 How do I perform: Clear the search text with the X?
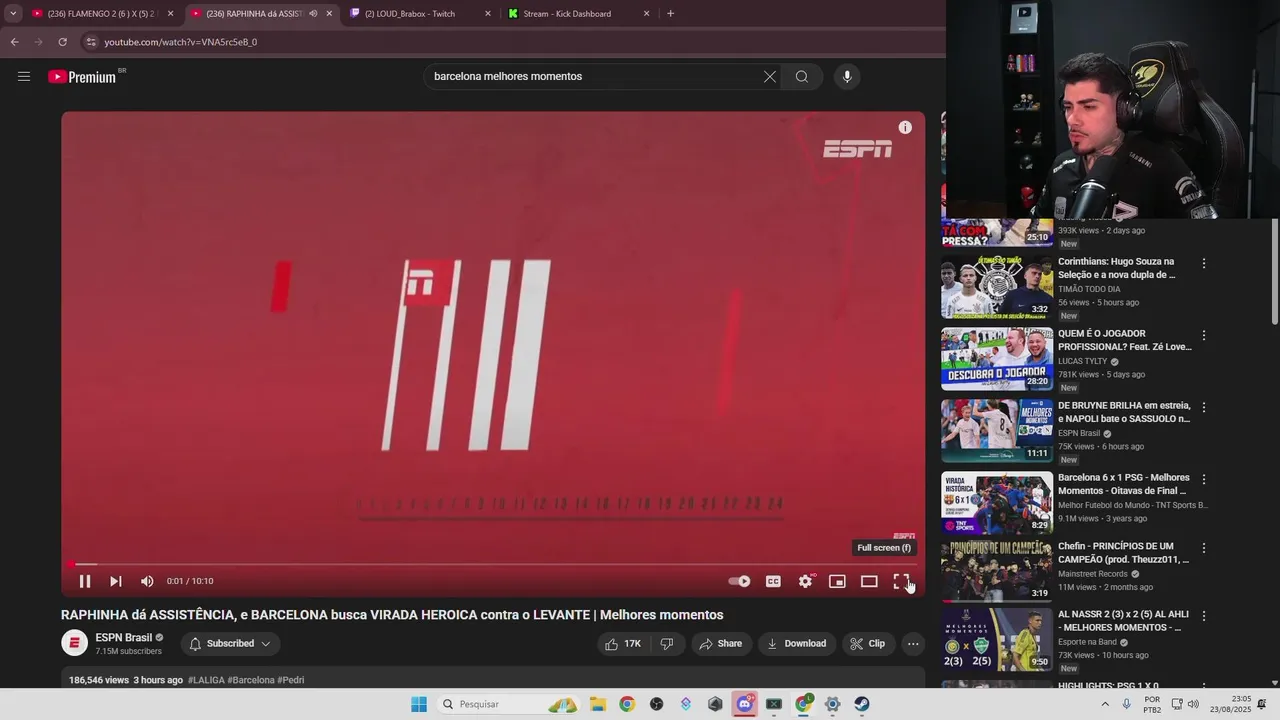point(770,76)
